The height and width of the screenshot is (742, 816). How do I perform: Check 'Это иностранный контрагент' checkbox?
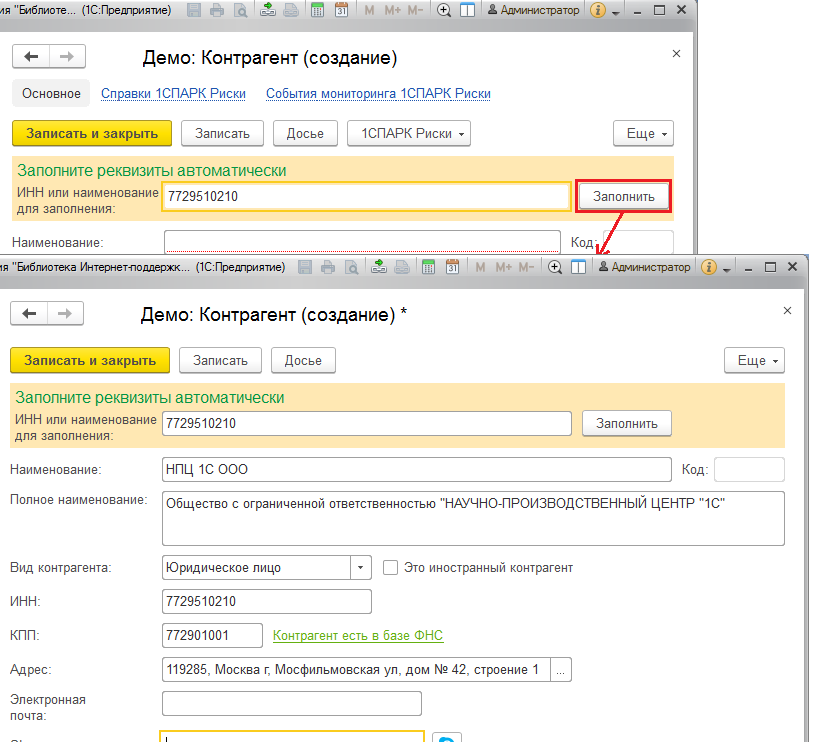click(390, 567)
